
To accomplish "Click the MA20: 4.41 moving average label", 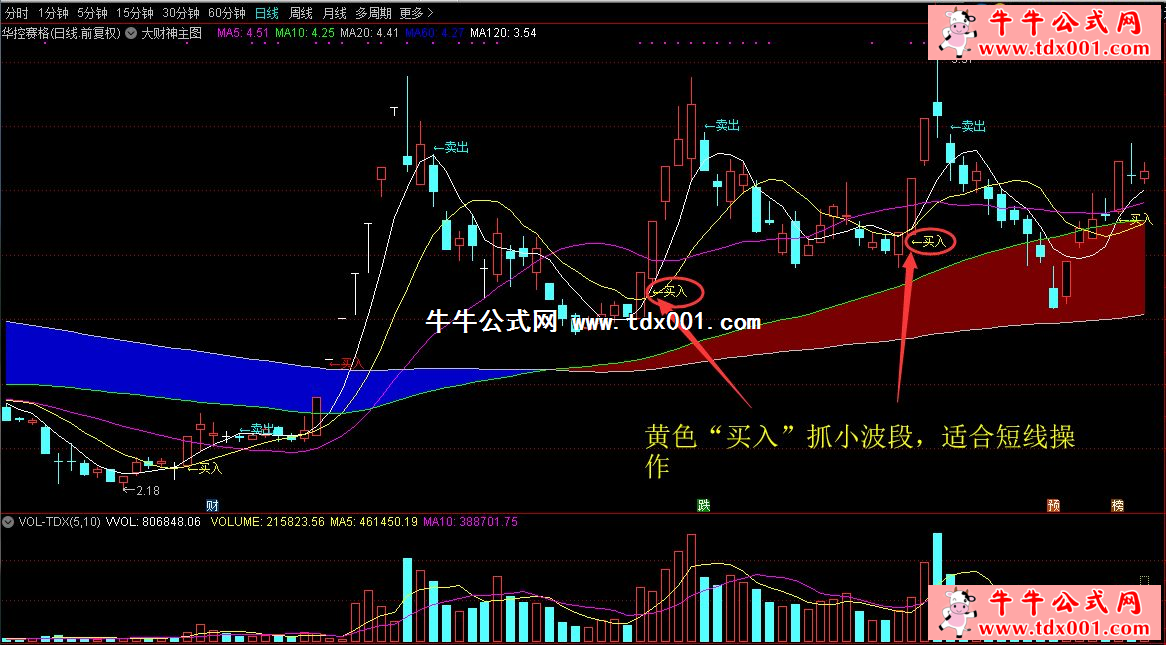I will 370,33.
